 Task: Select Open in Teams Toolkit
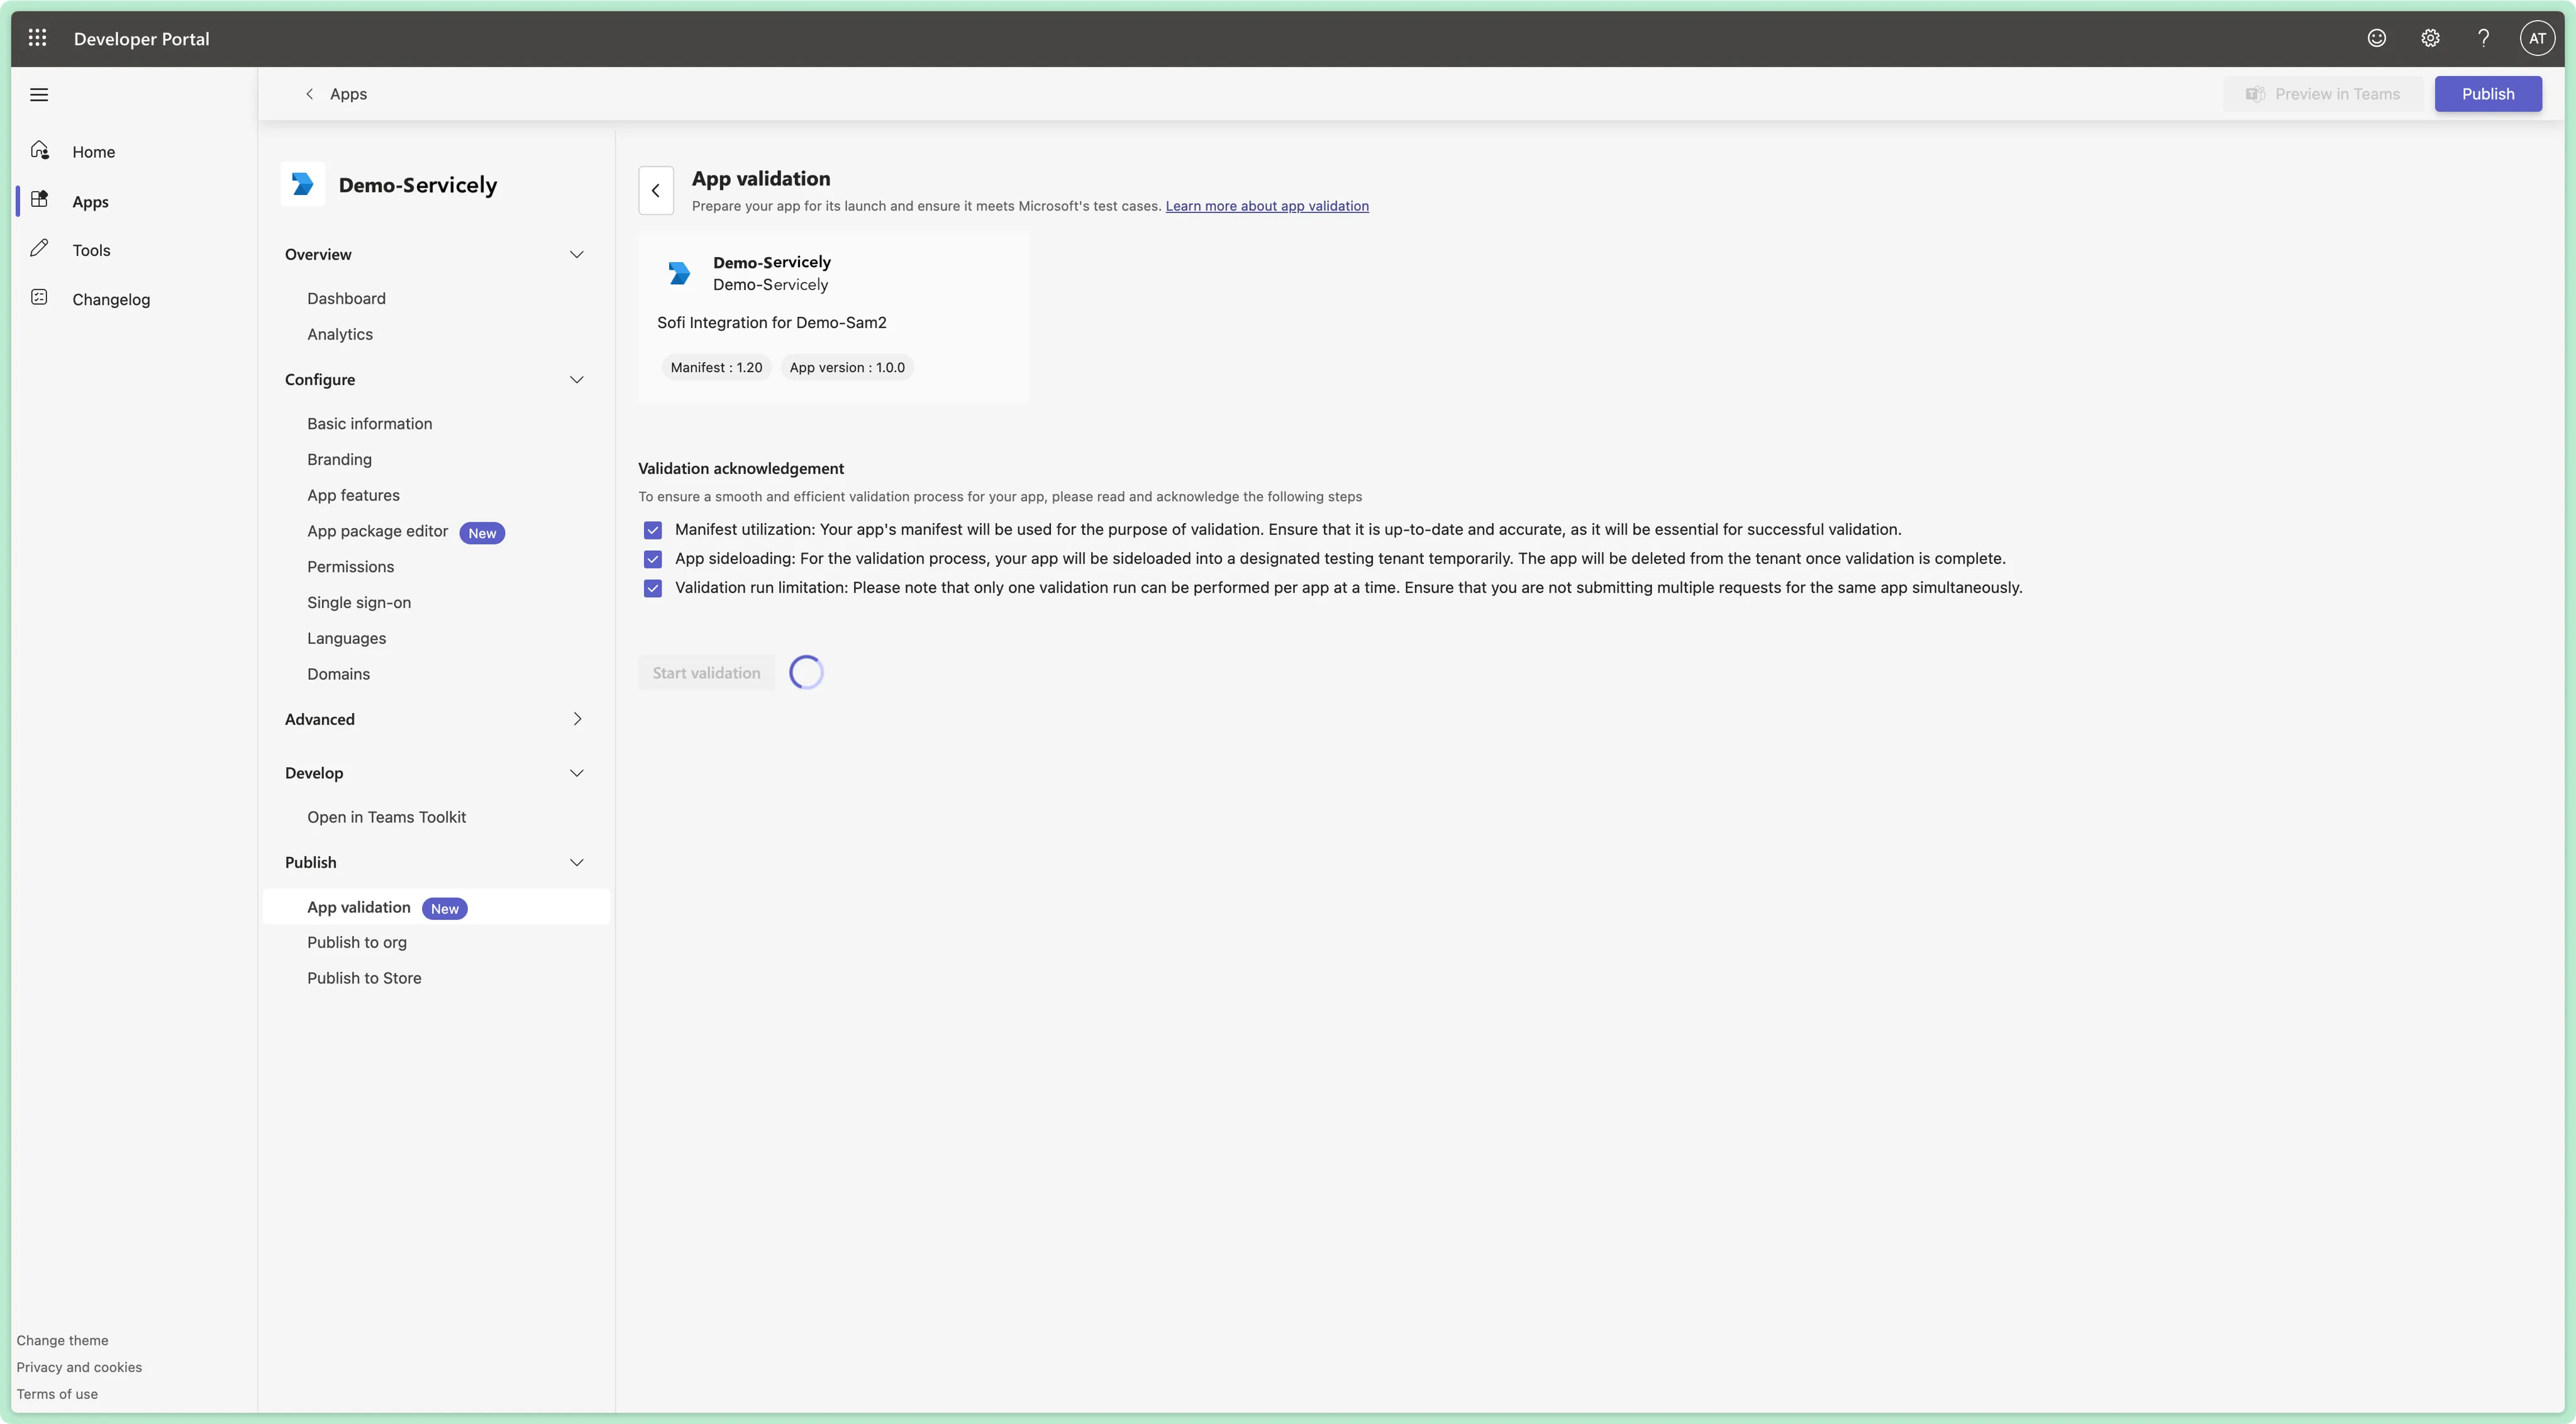pyautogui.click(x=386, y=817)
